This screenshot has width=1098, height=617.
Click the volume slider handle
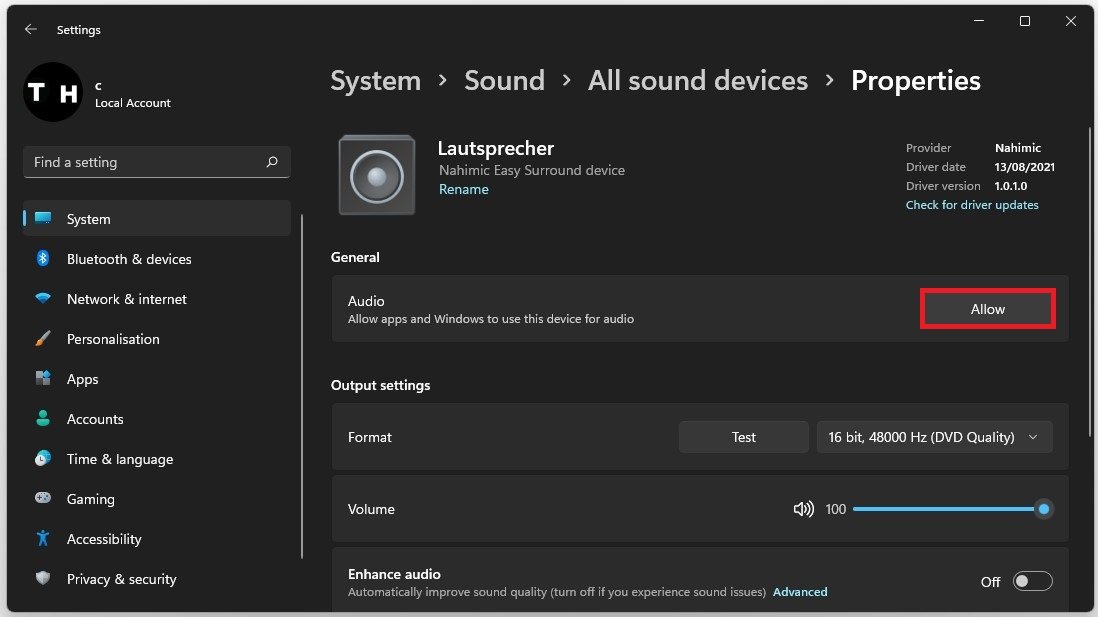[x=1044, y=509]
